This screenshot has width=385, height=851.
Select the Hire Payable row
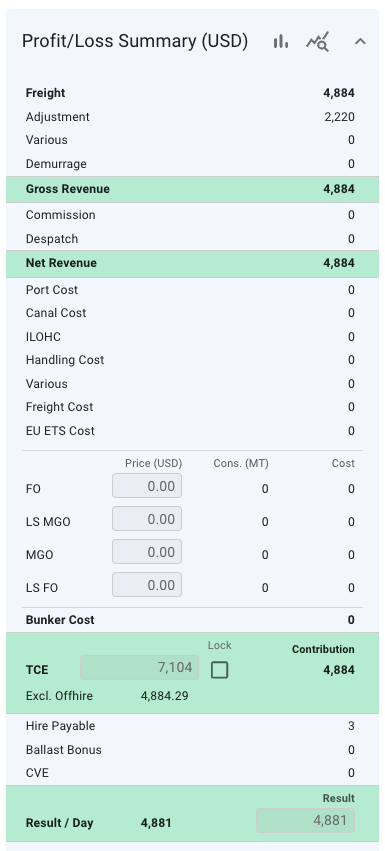tap(192, 726)
